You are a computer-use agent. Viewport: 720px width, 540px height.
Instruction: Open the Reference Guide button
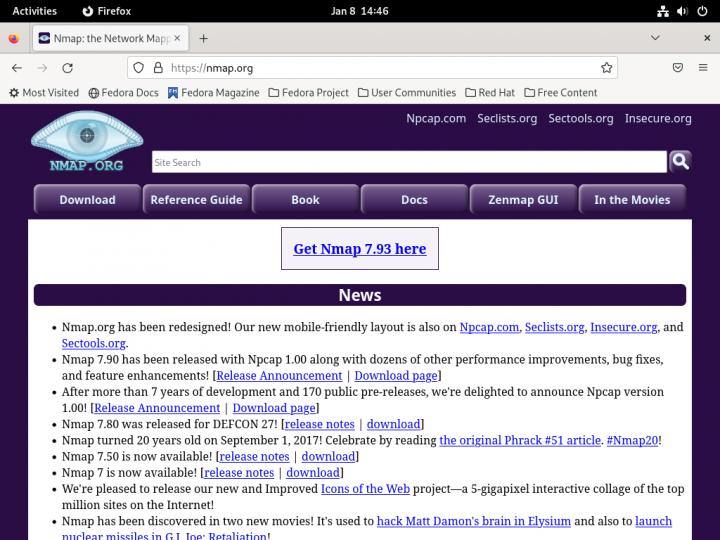(196, 199)
